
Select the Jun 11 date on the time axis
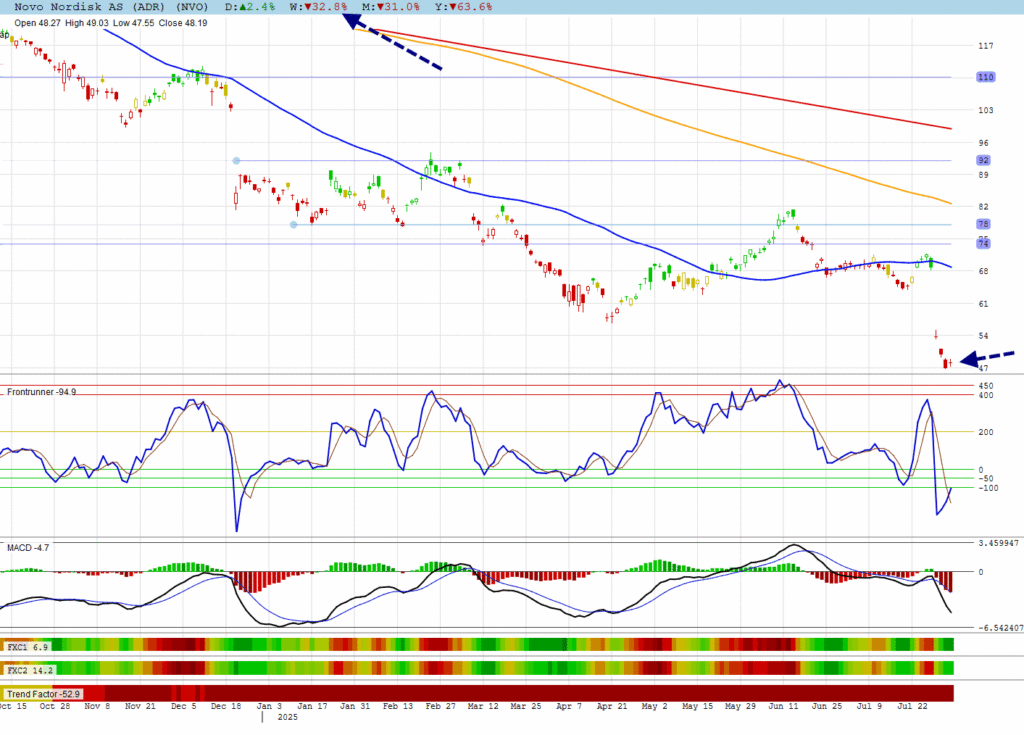784,706
